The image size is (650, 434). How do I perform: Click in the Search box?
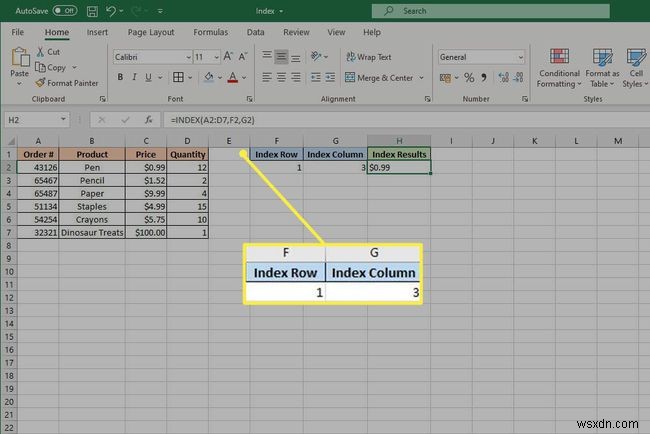(x=490, y=11)
